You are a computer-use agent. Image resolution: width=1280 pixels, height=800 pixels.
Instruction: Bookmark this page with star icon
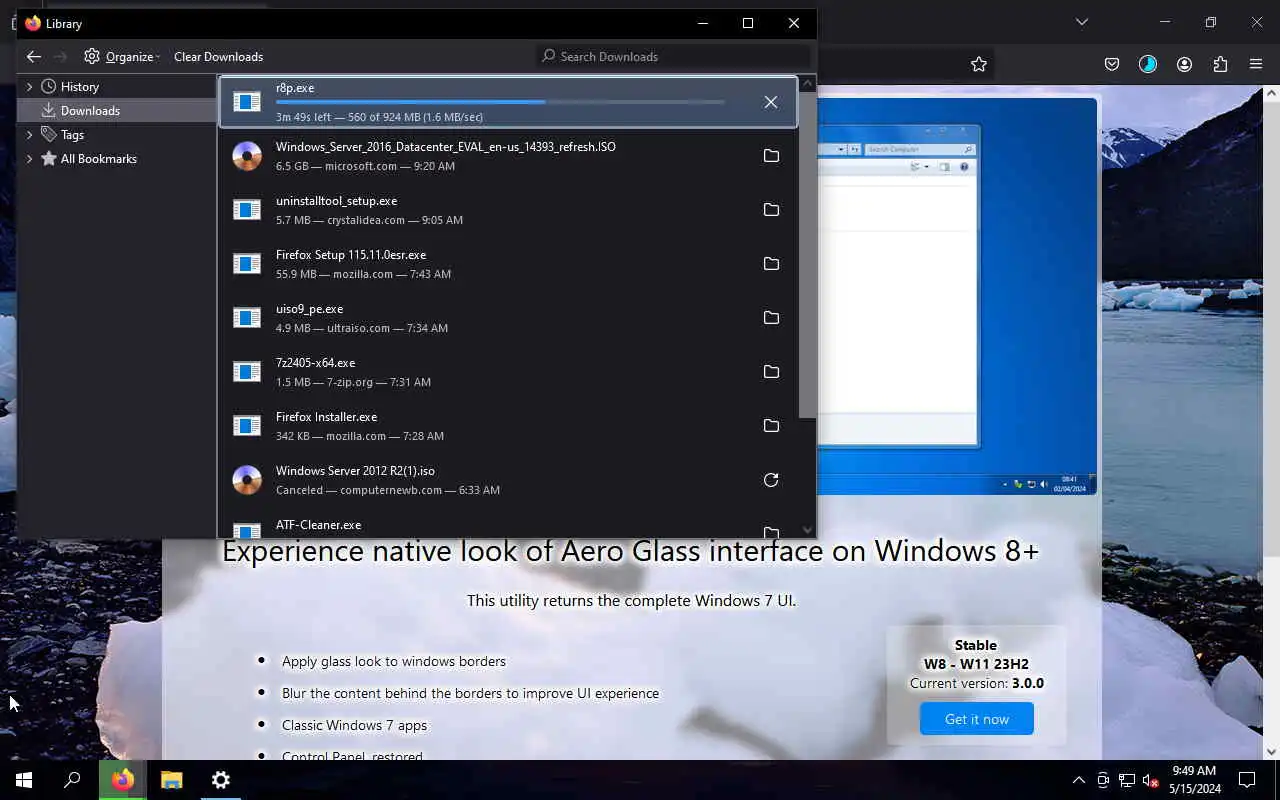pos(979,64)
